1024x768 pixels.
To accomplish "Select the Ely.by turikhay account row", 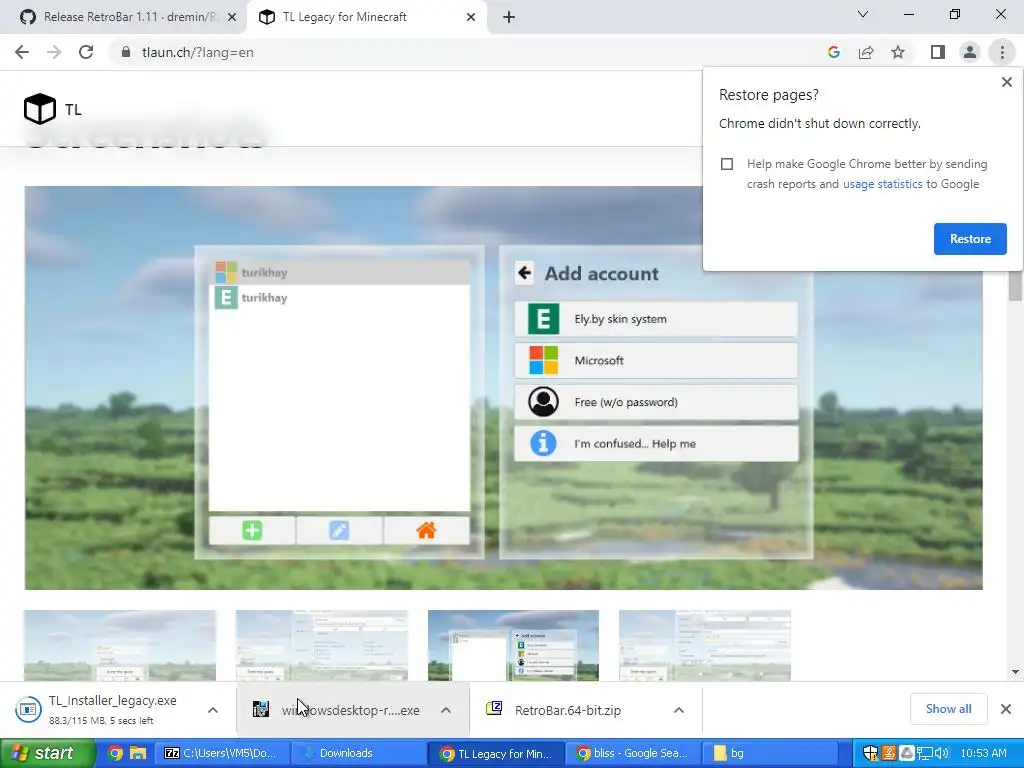I will 340,298.
